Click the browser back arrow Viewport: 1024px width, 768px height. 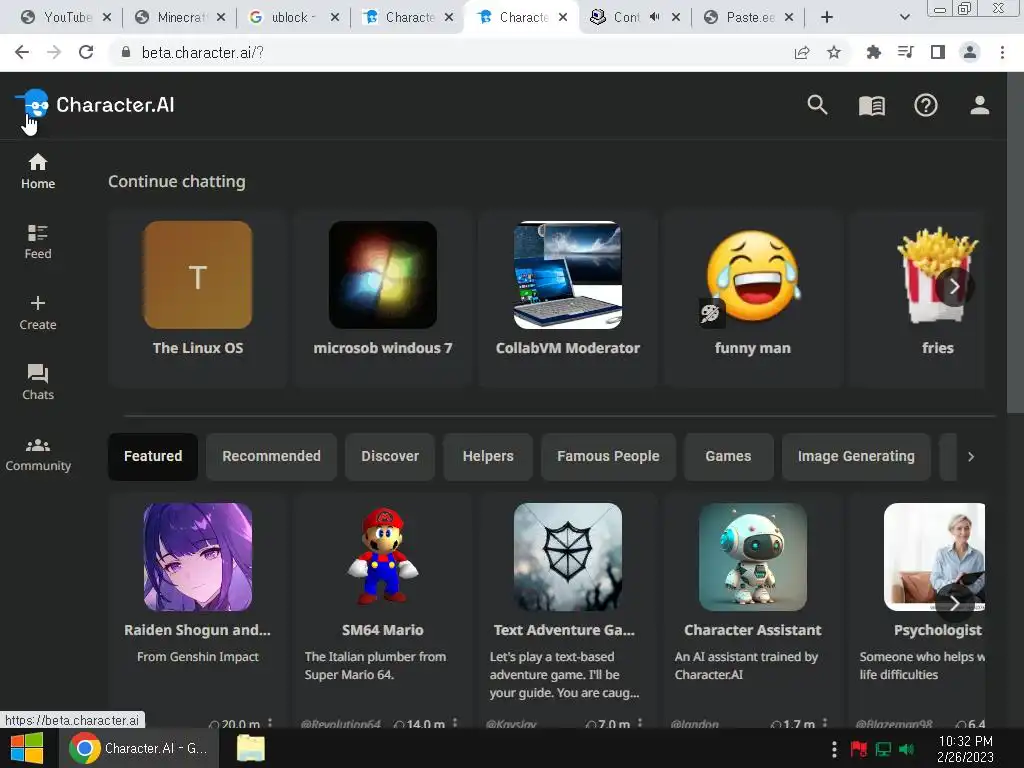pyautogui.click(x=22, y=52)
